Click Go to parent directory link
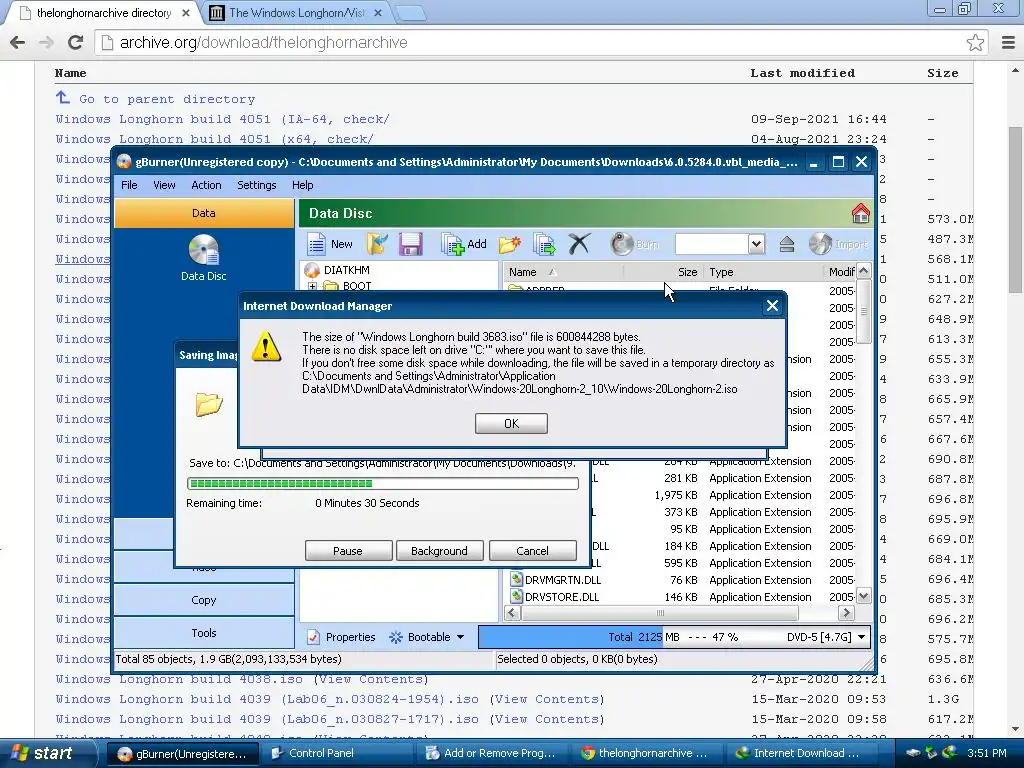This screenshot has width=1024, height=768. (167, 99)
